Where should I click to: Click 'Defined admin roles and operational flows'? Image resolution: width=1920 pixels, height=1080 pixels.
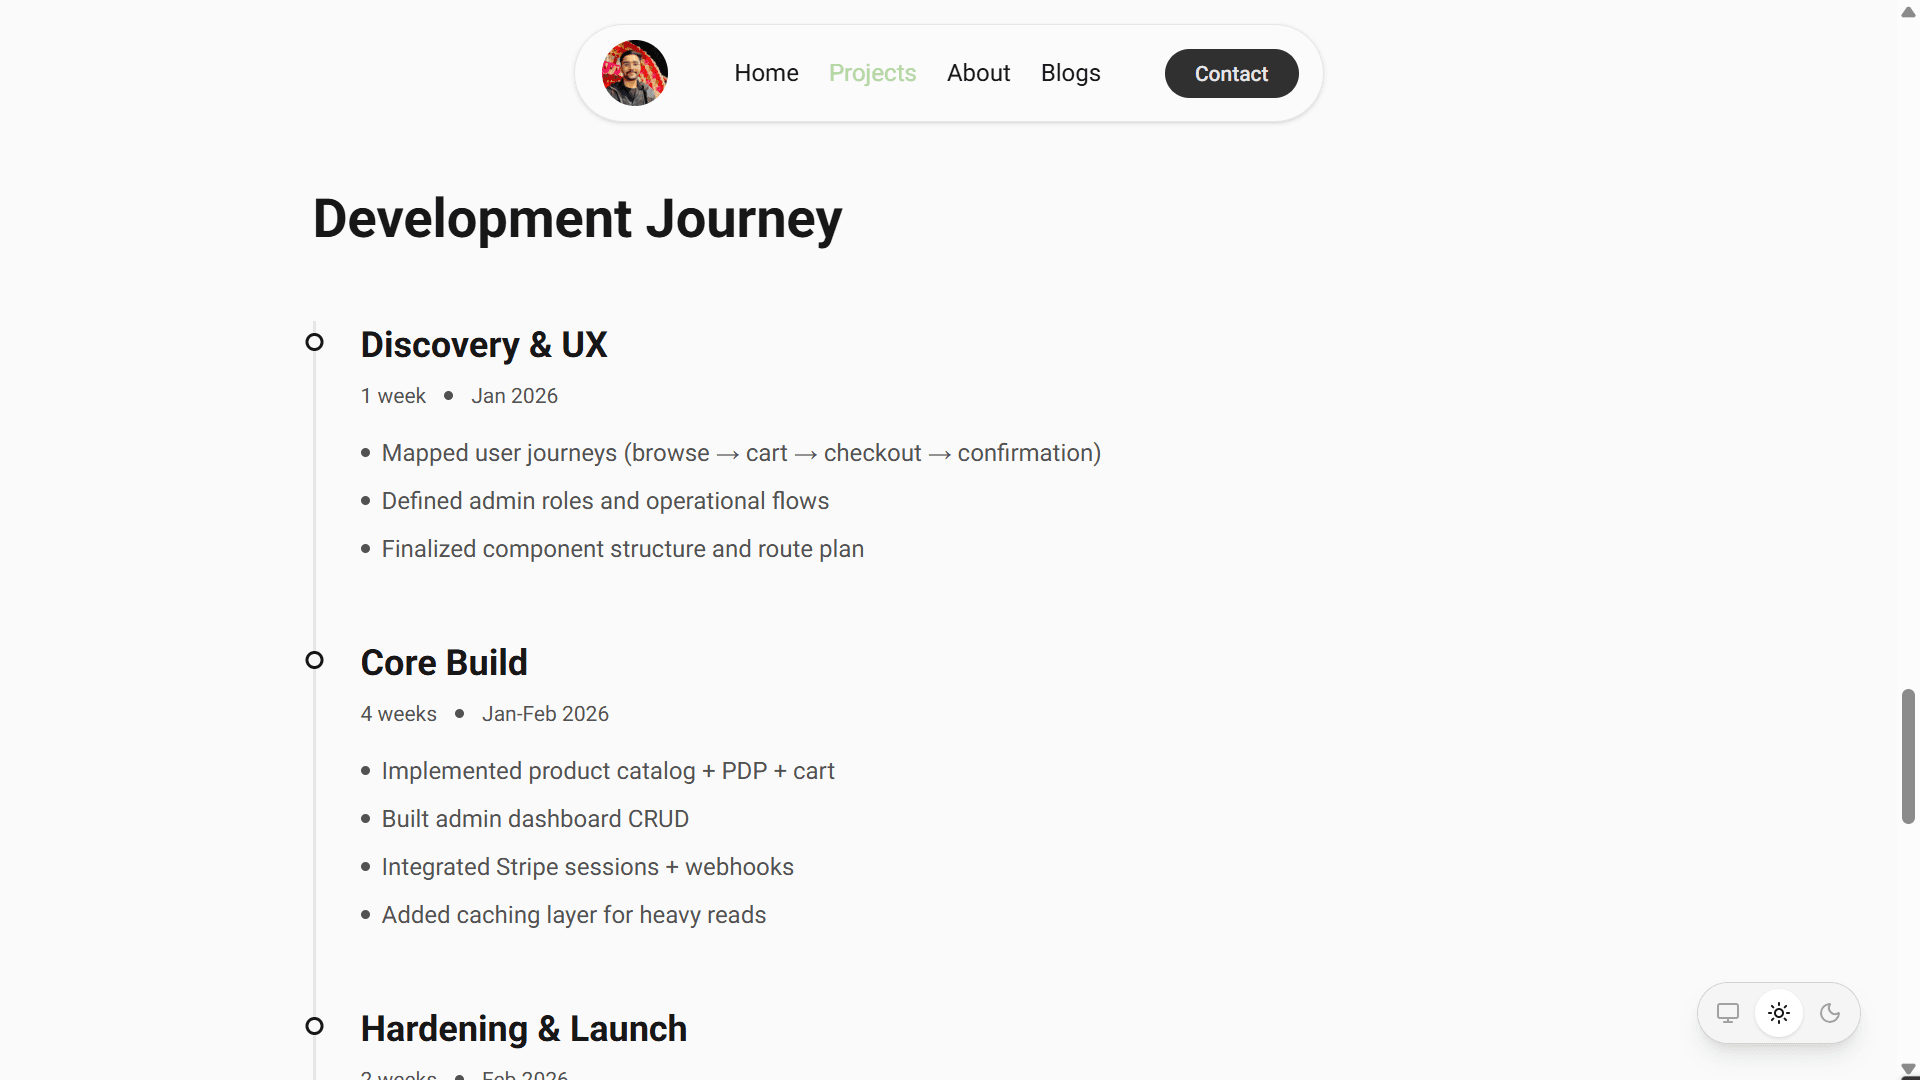tap(605, 501)
